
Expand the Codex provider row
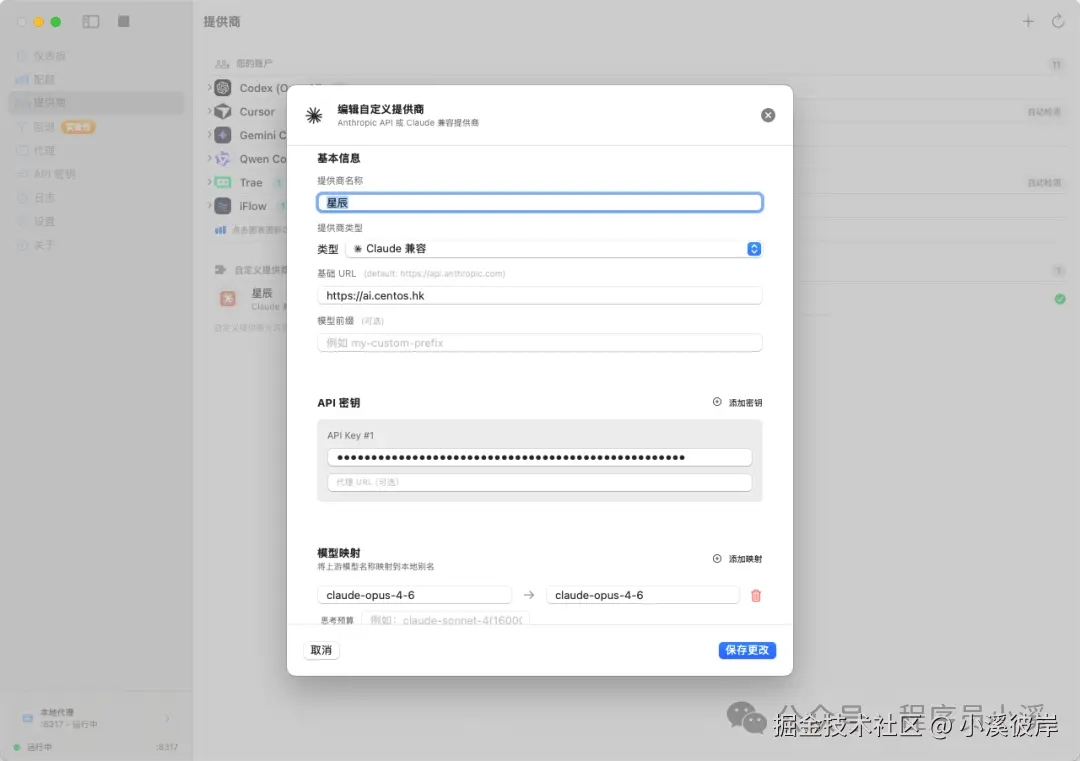(x=209, y=87)
